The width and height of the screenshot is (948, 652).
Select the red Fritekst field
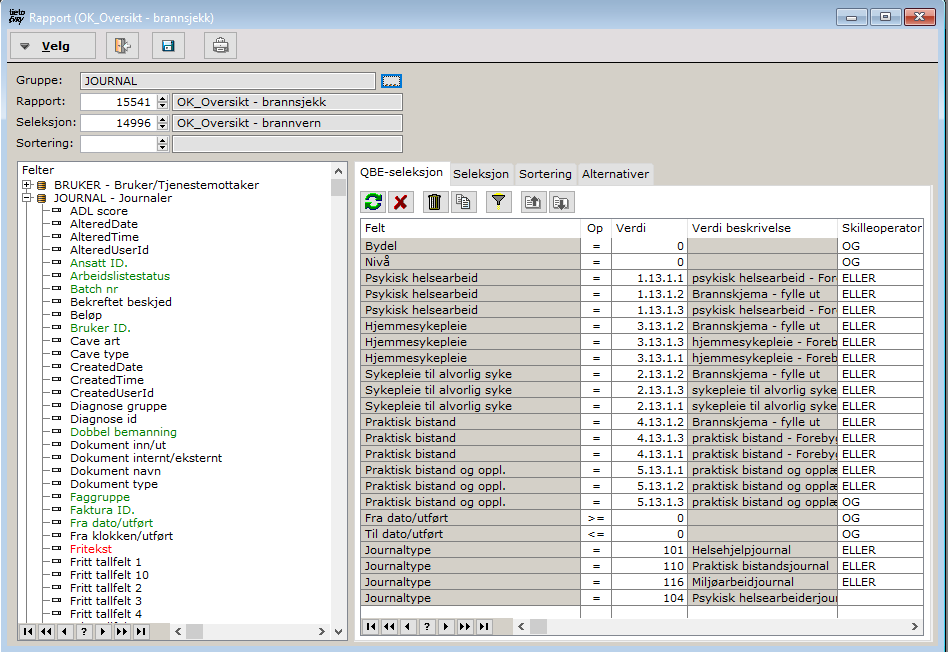91,549
